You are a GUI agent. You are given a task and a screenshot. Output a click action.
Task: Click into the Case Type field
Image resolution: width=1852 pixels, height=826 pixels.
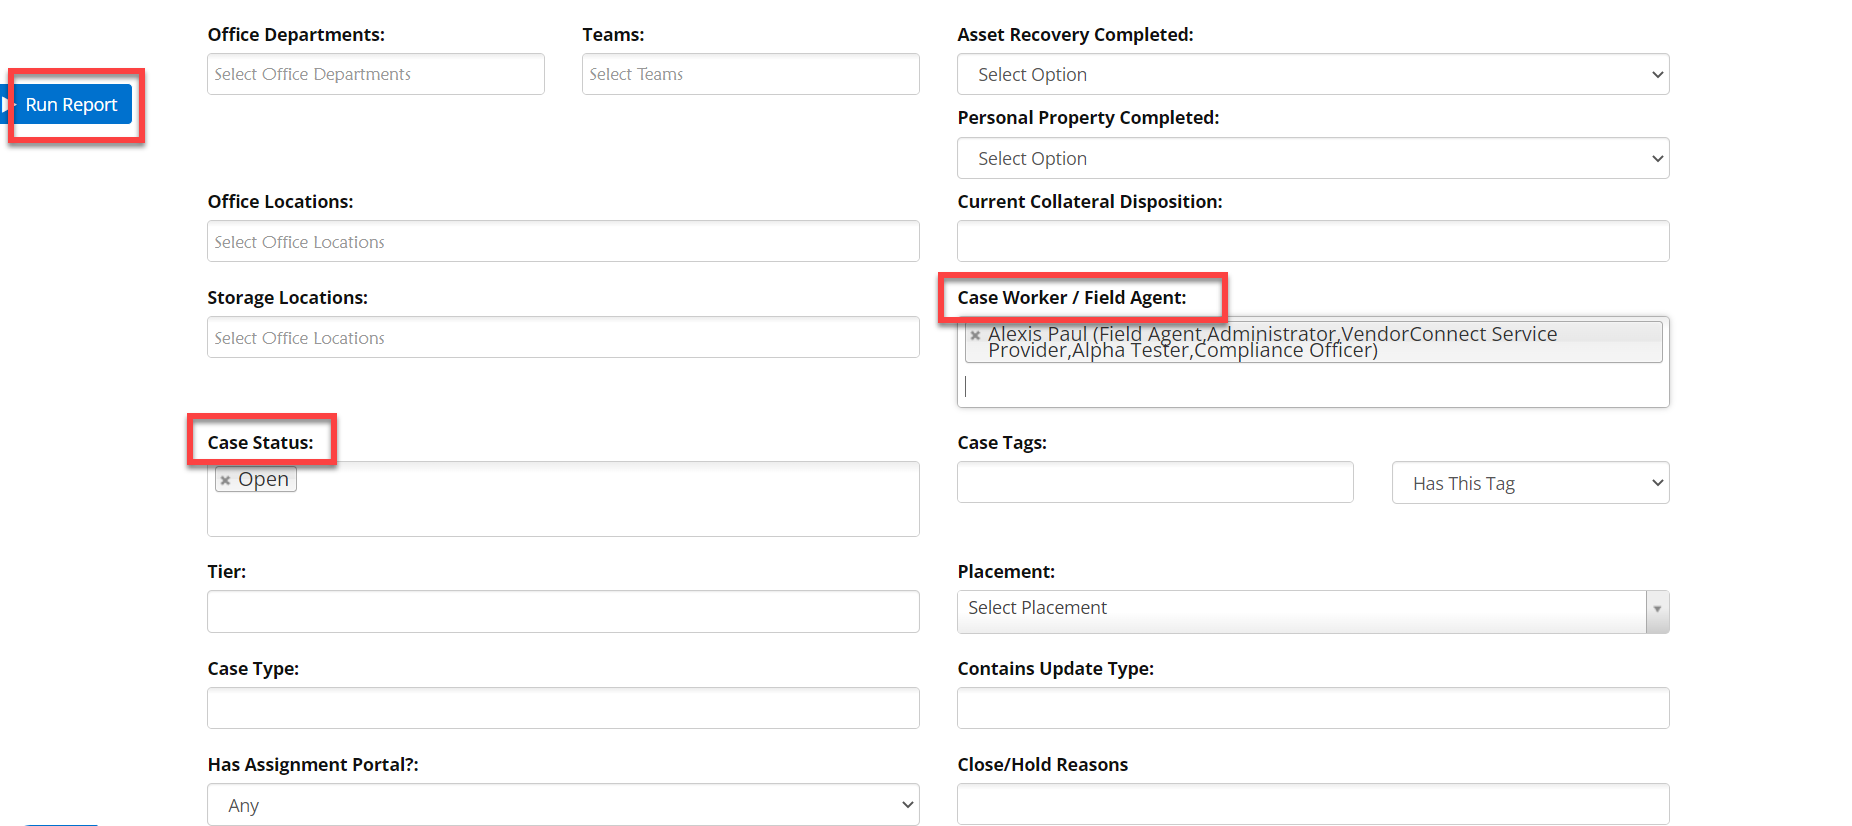pos(563,708)
